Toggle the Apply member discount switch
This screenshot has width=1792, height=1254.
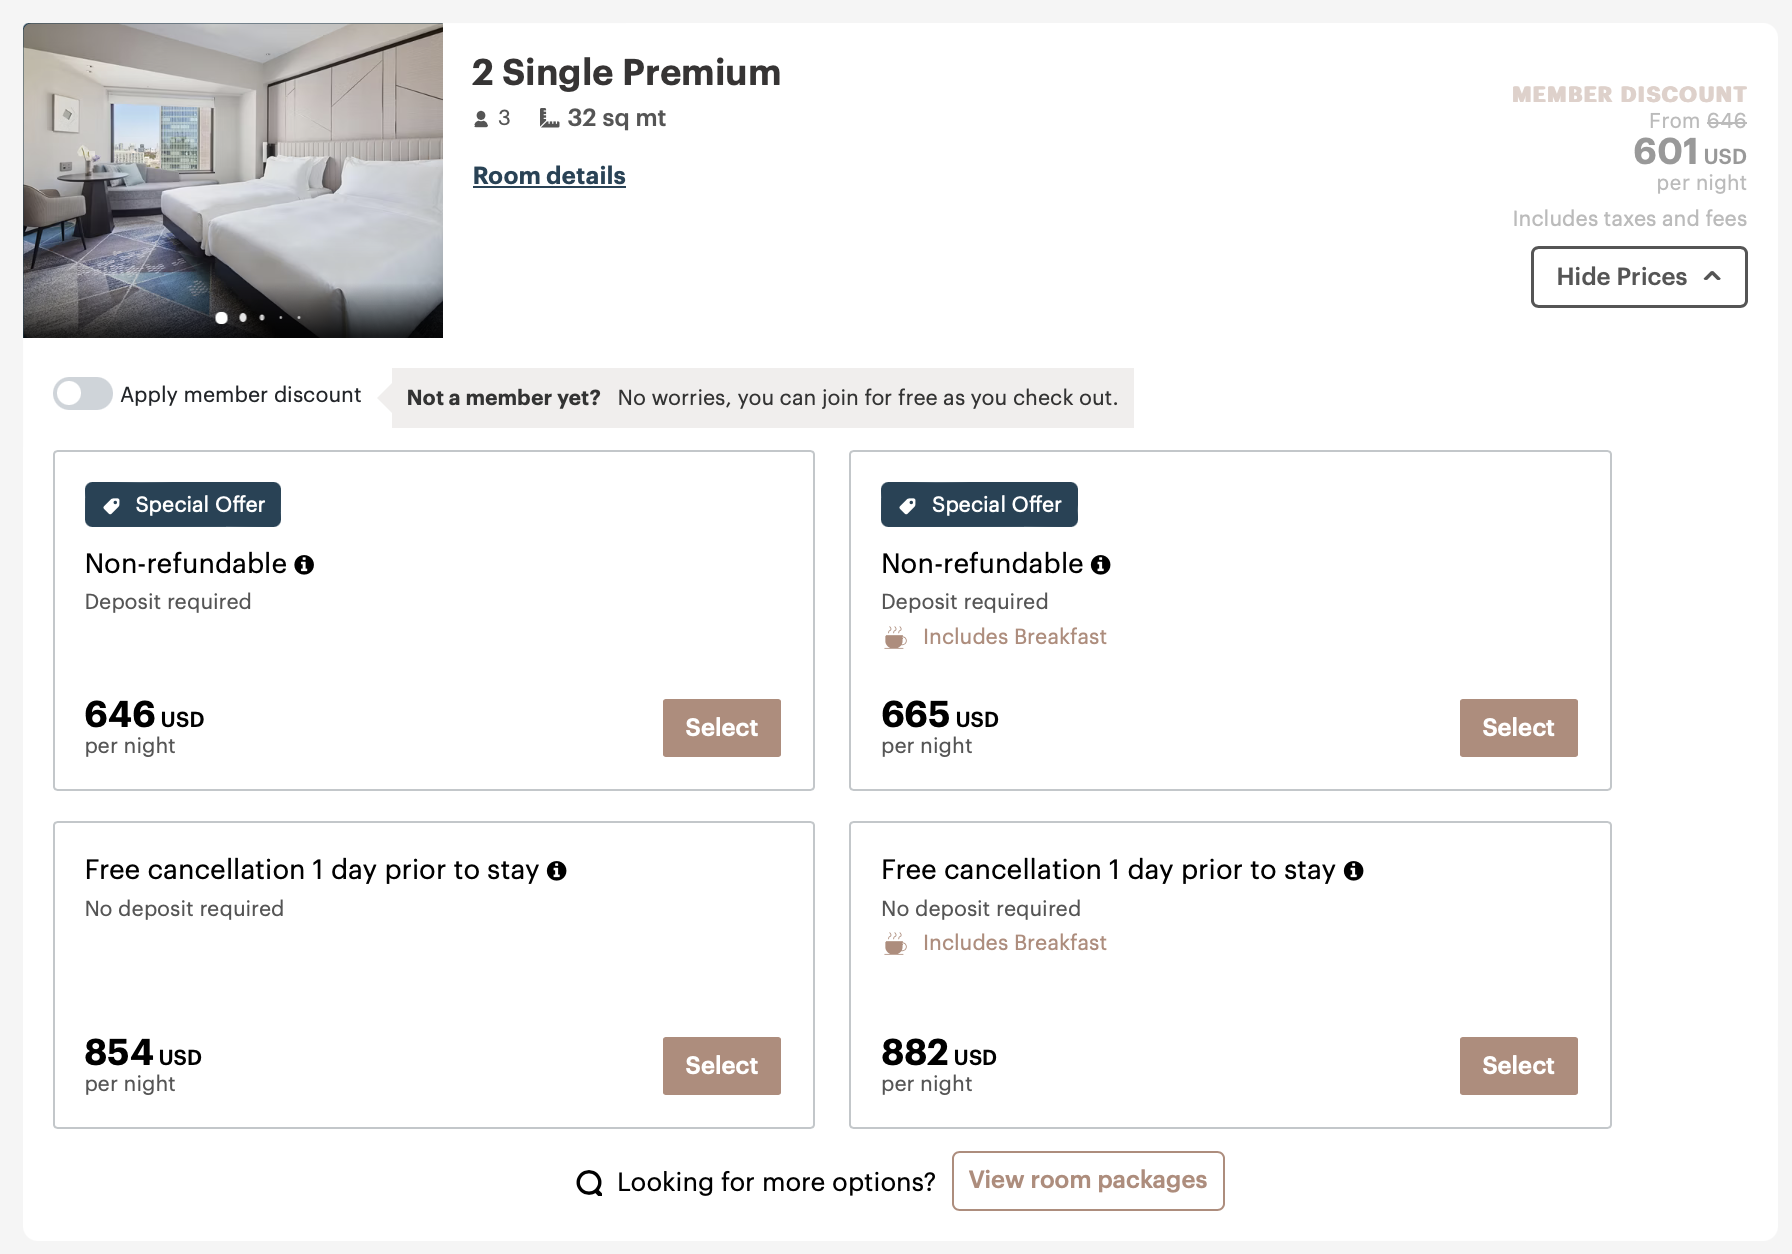coord(83,394)
